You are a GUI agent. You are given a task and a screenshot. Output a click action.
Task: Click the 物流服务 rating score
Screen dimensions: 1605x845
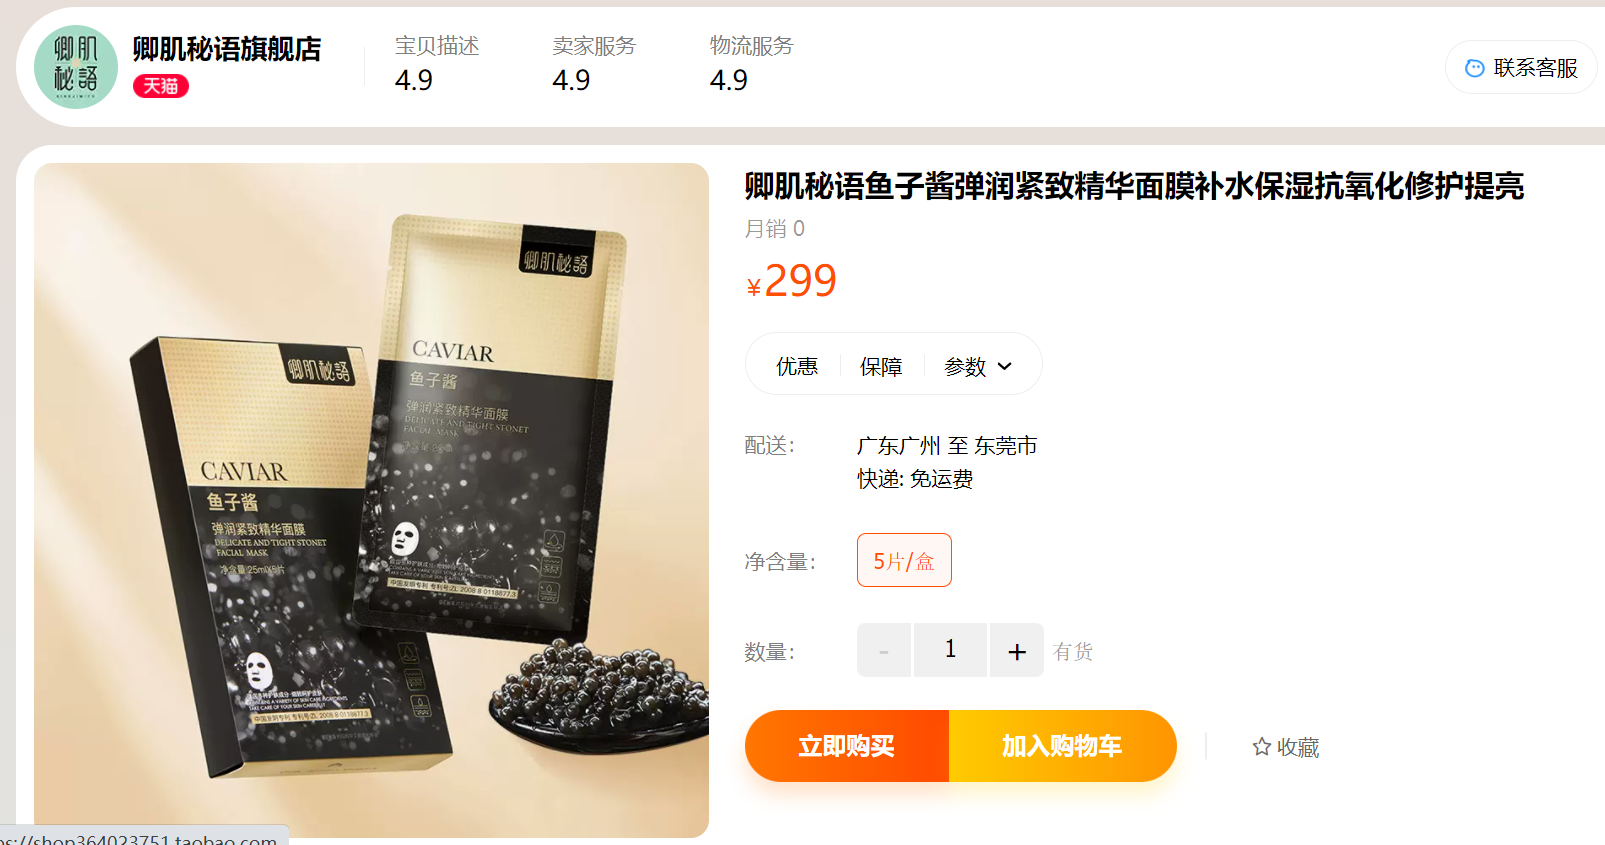click(729, 80)
